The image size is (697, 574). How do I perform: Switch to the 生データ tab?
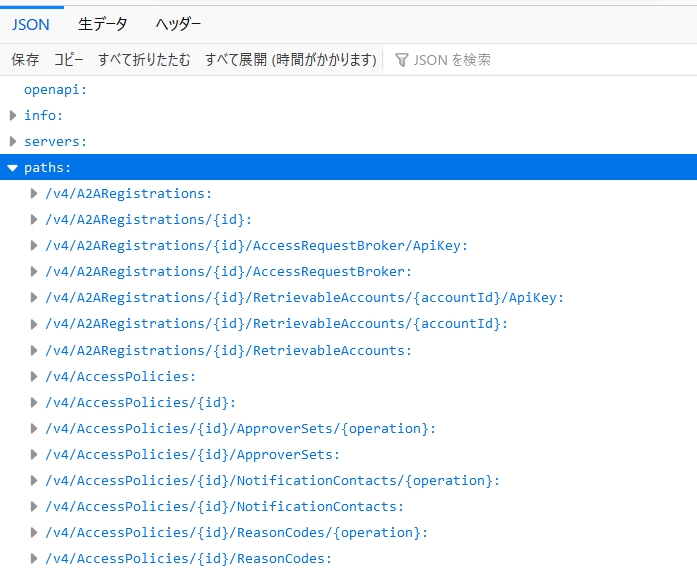pos(103,24)
